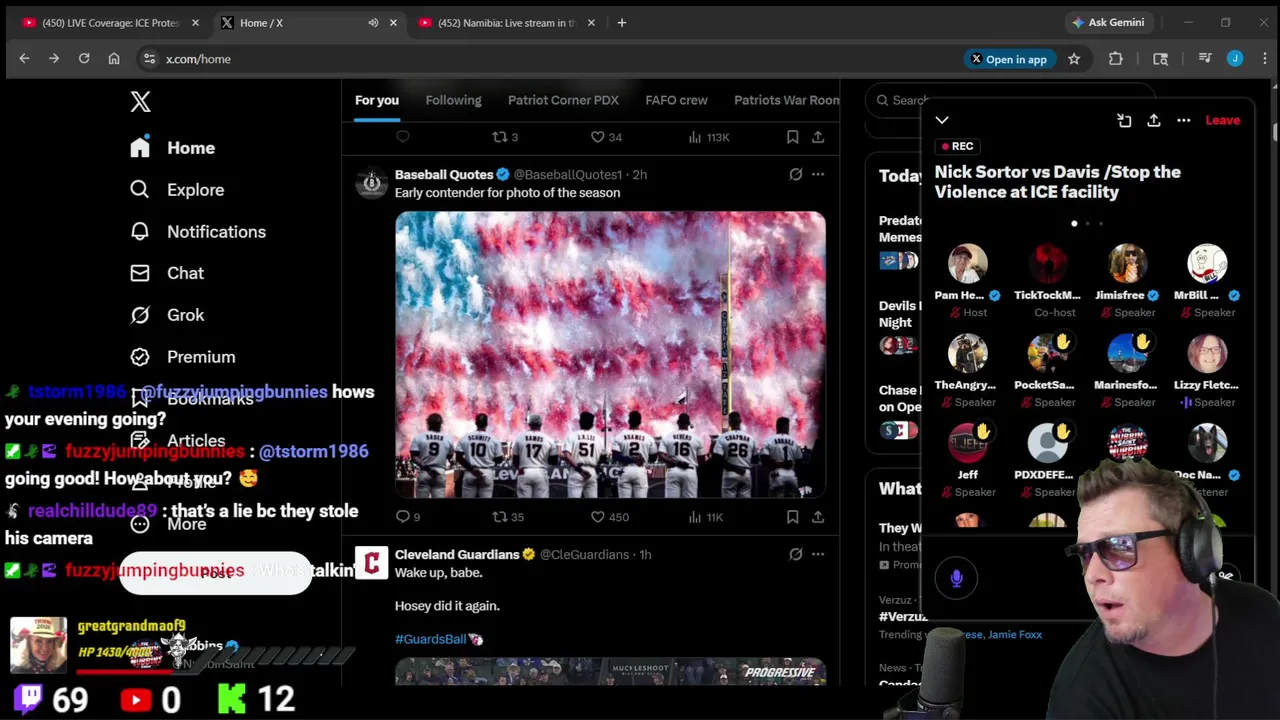Click the X logo in sidebar
The width and height of the screenshot is (1280, 720).
tap(140, 101)
